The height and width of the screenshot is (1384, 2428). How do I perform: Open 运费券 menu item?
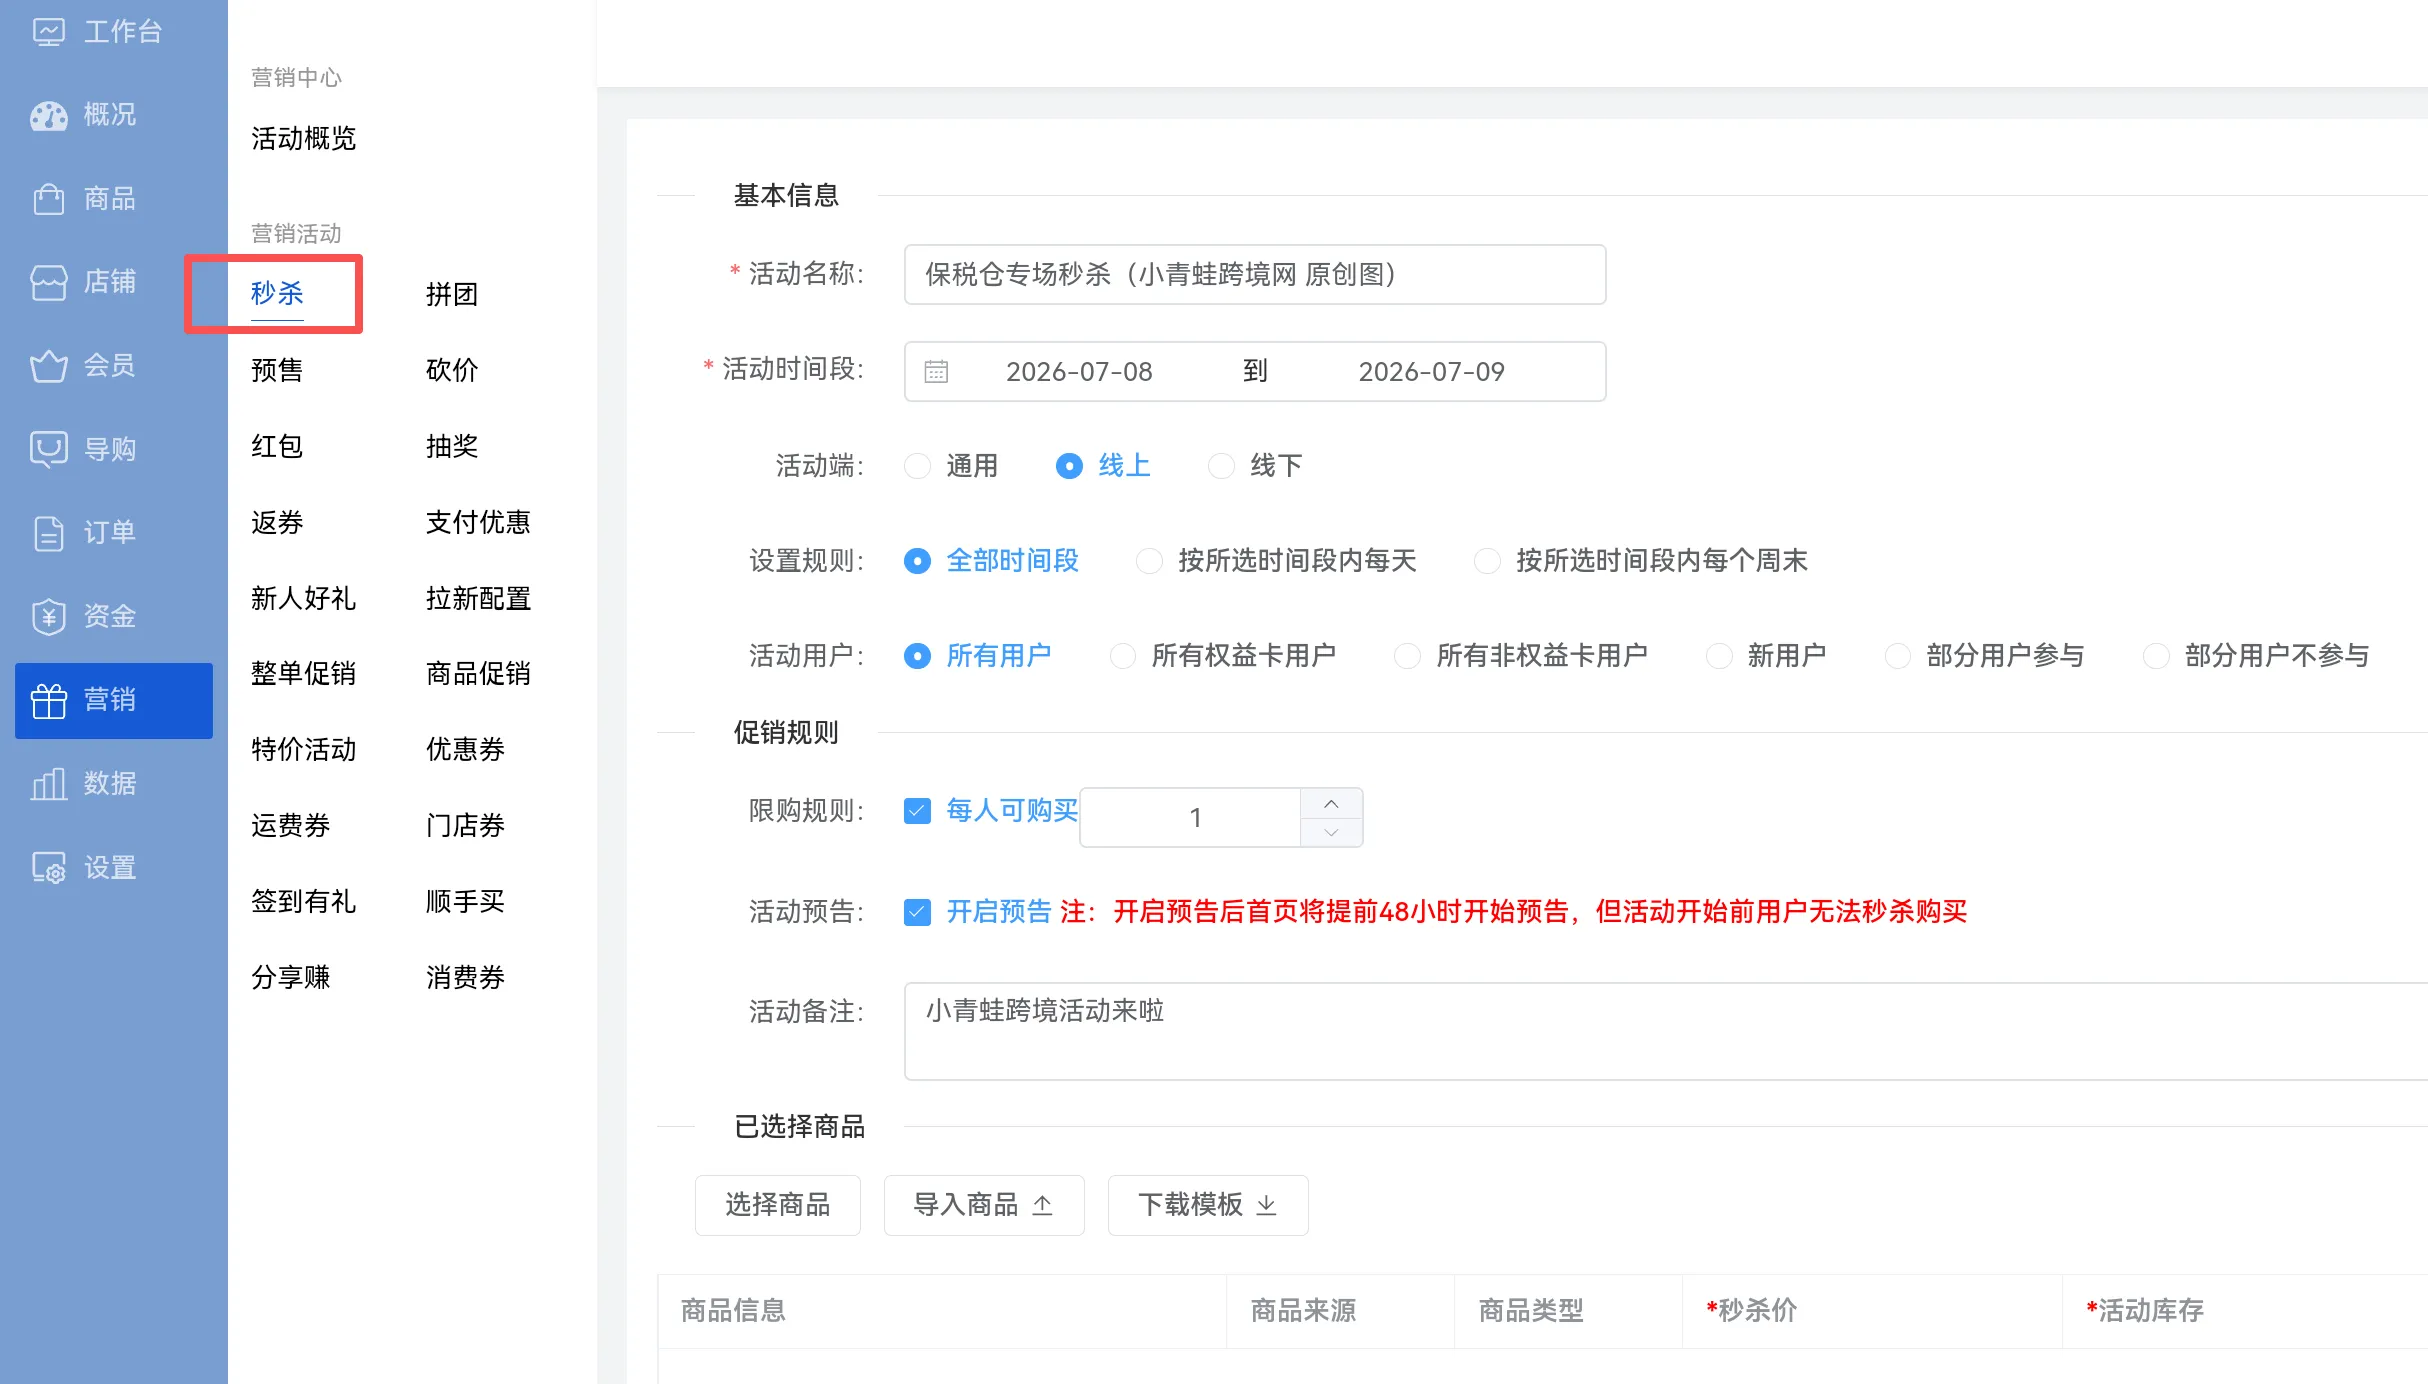(291, 826)
